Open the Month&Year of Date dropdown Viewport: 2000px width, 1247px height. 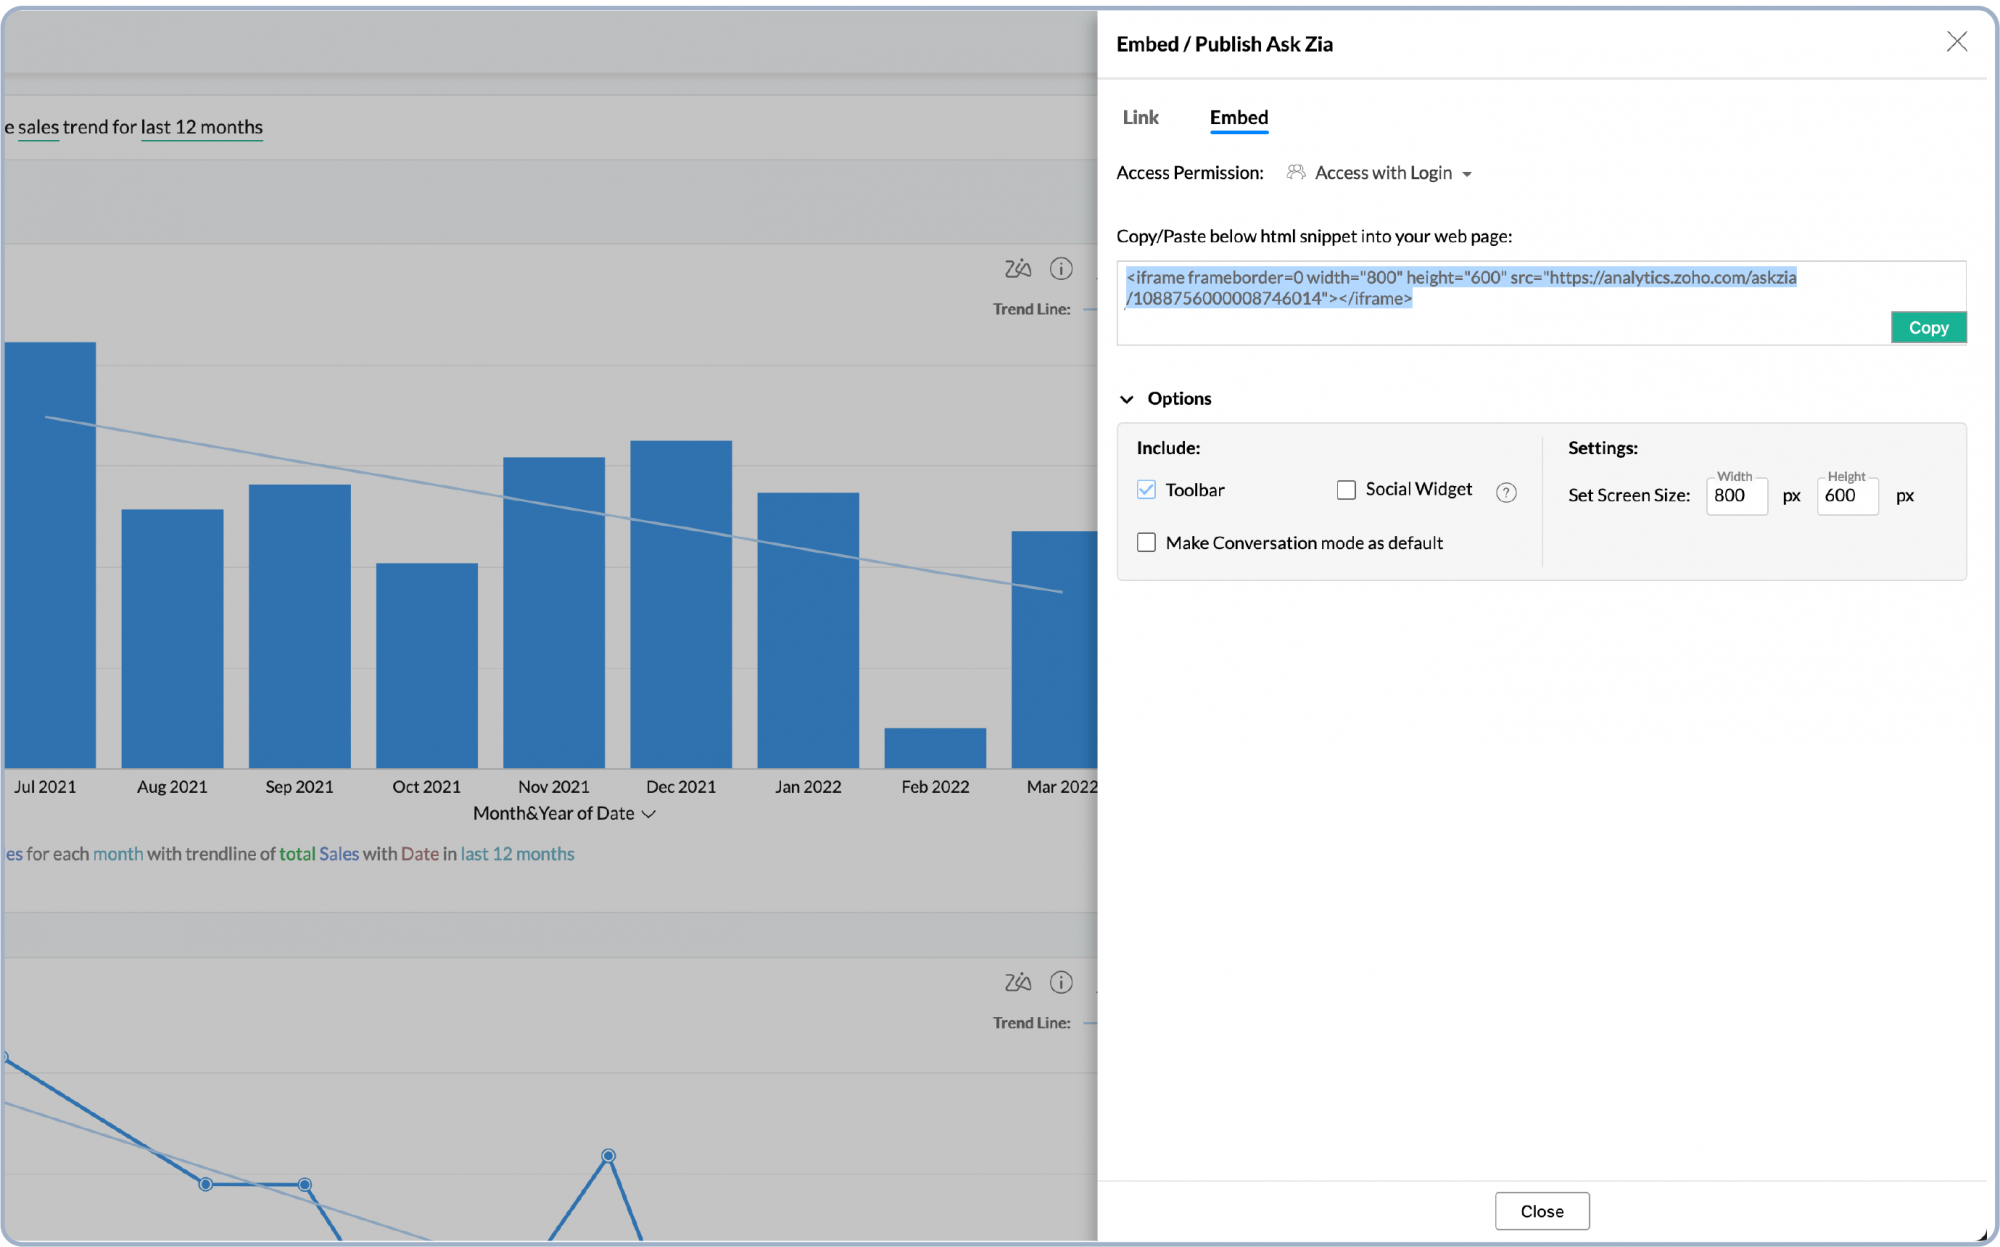tap(651, 813)
